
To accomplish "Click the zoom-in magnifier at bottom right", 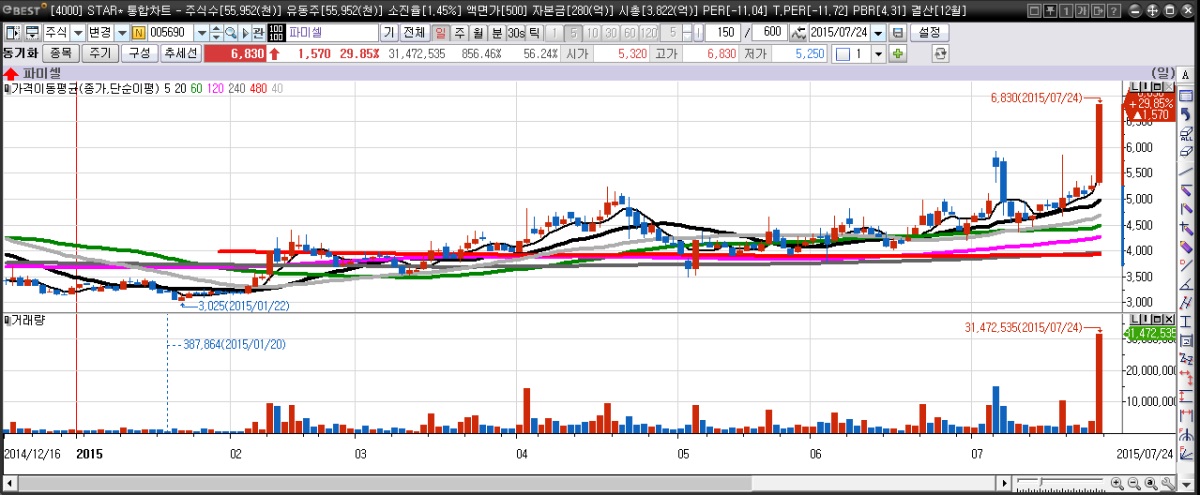I will click(x=1115, y=484).
